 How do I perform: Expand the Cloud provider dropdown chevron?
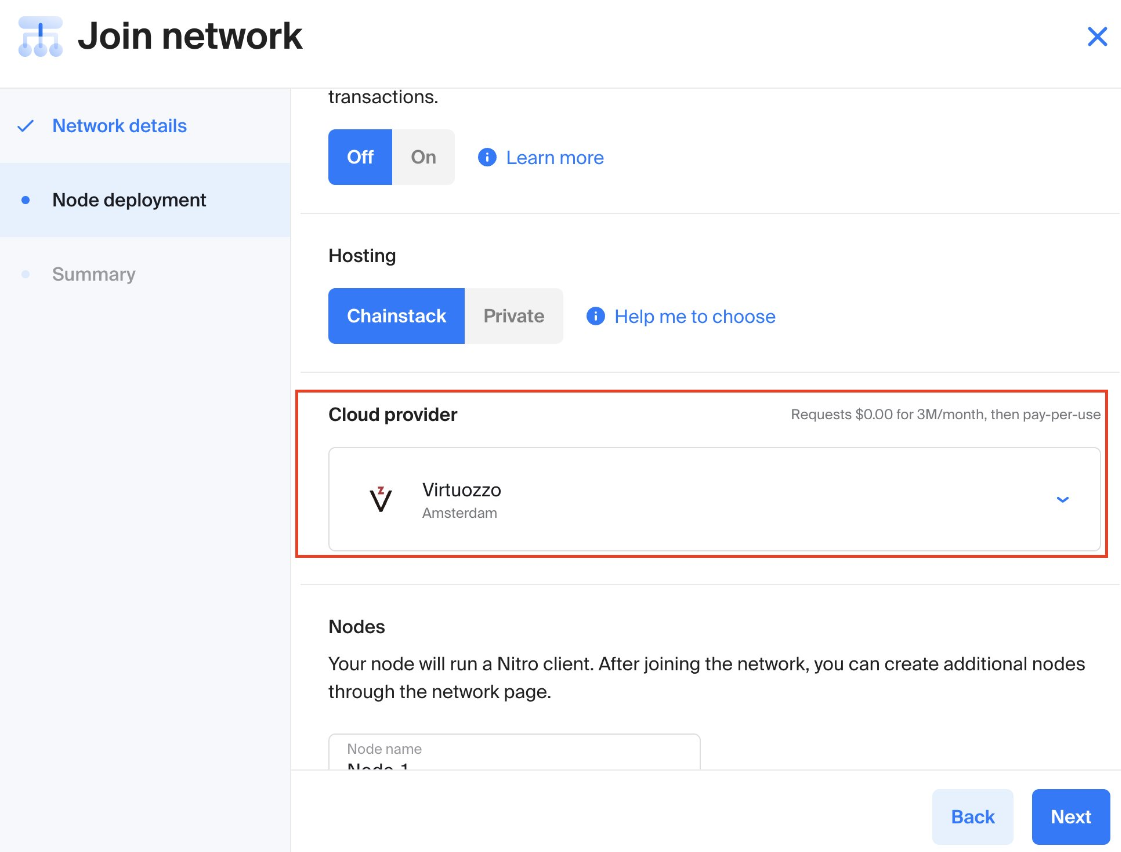click(1062, 499)
